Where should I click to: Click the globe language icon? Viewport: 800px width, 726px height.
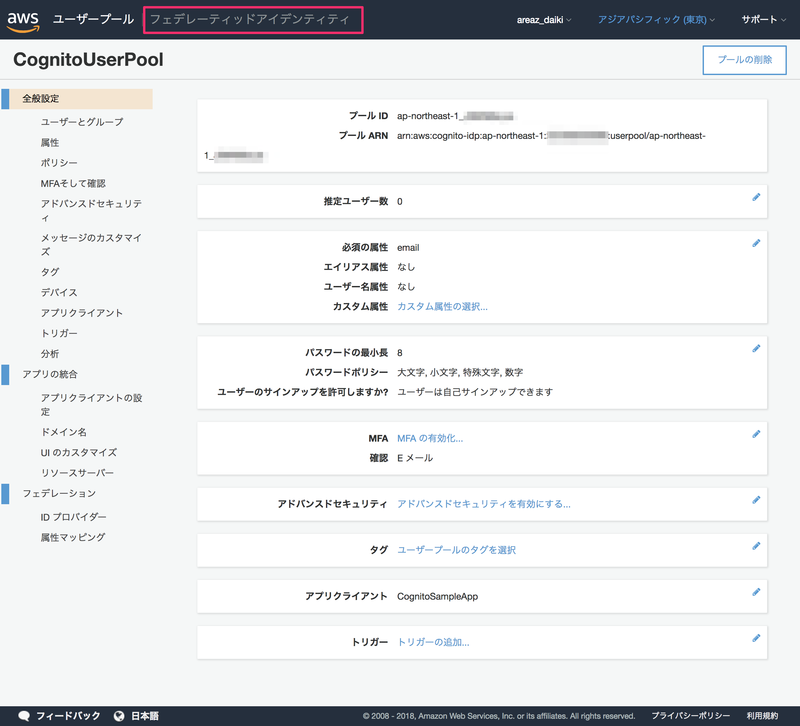[x=119, y=716]
